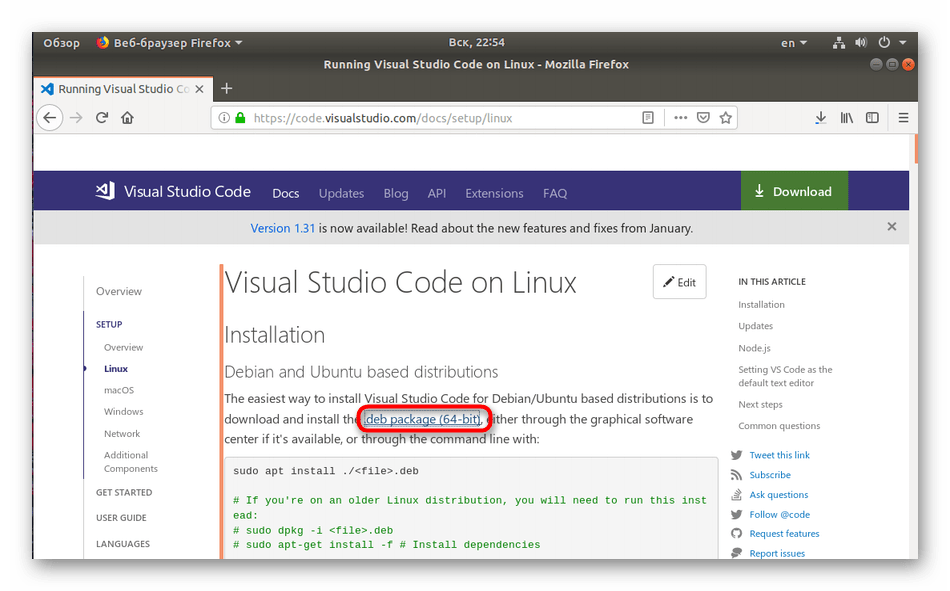Click the Firefox reload page icon
The width and height of the screenshot is (950, 591).
click(102, 118)
